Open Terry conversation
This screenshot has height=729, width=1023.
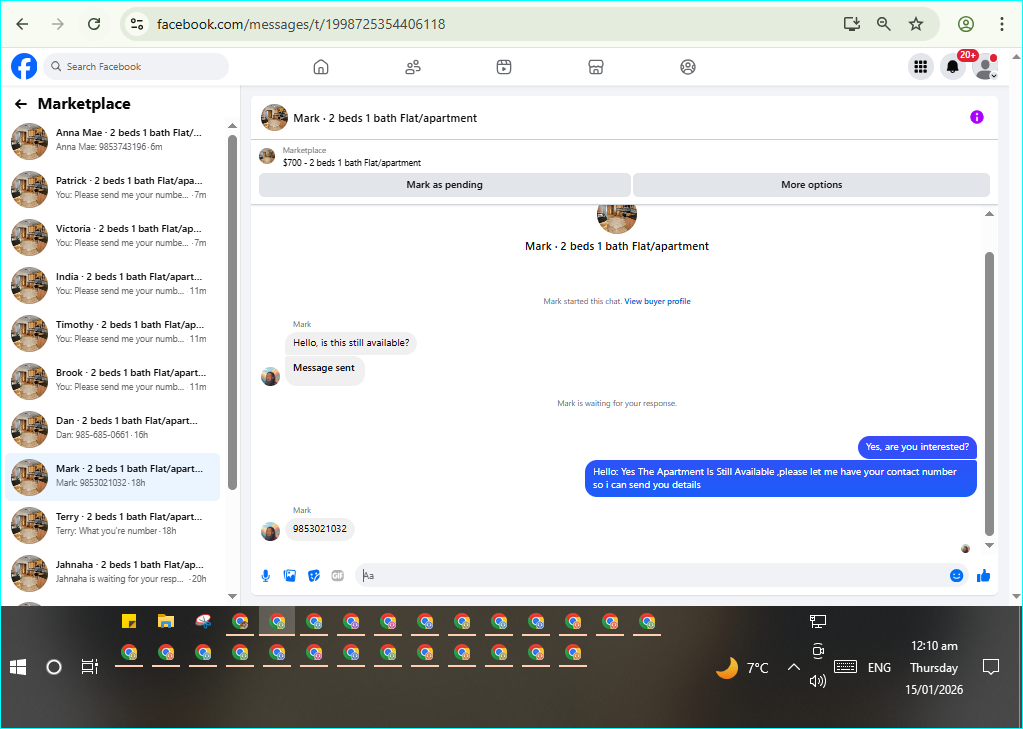[113, 525]
